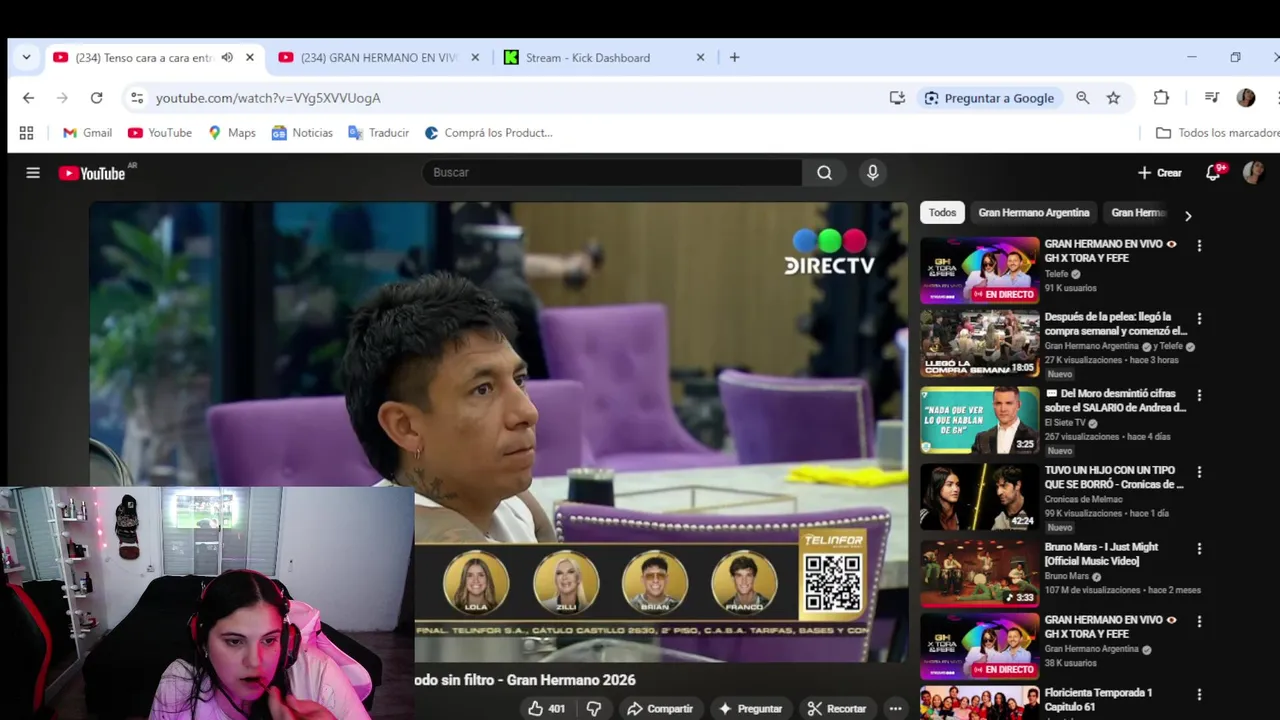Open options for Del Moro video
This screenshot has height=720, width=1280.
pyautogui.click(x=1199, y=395)
